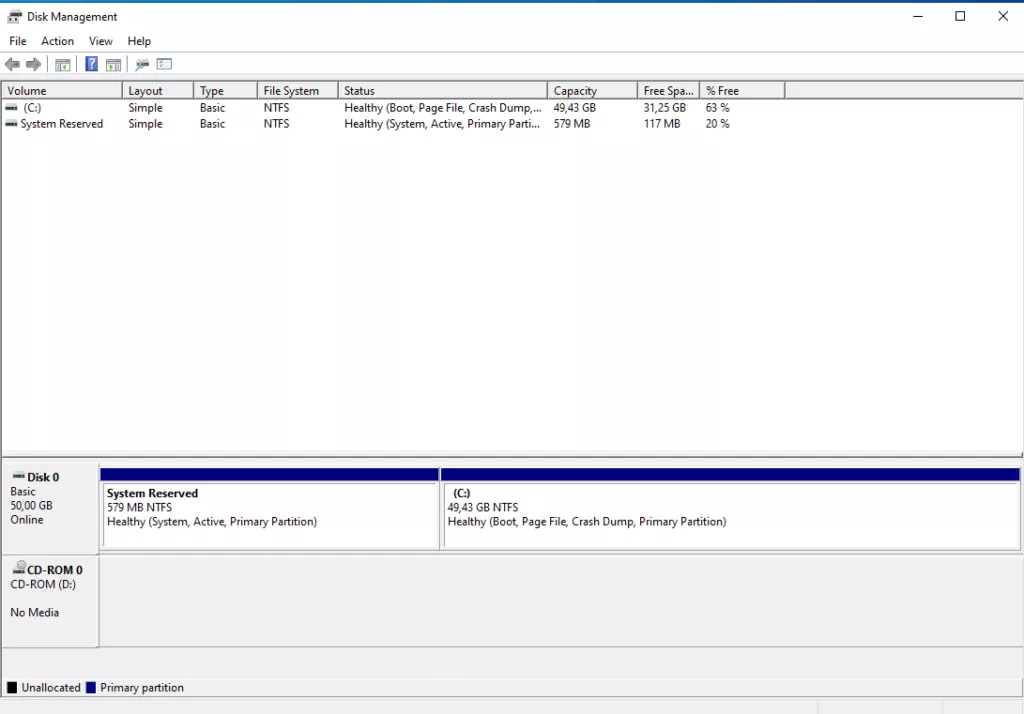1024x714 pixels.
Task: Click the Properties/settings list toolbar icon
Action: coord(165,65)
